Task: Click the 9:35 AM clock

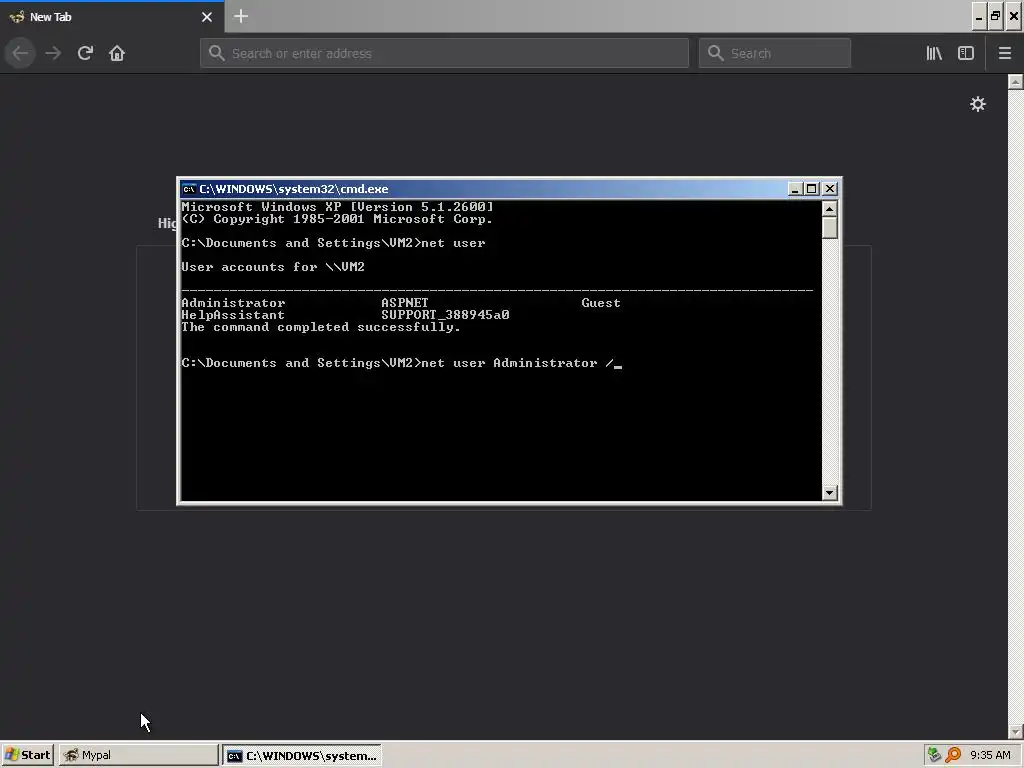Action: (x=990, y=755)
